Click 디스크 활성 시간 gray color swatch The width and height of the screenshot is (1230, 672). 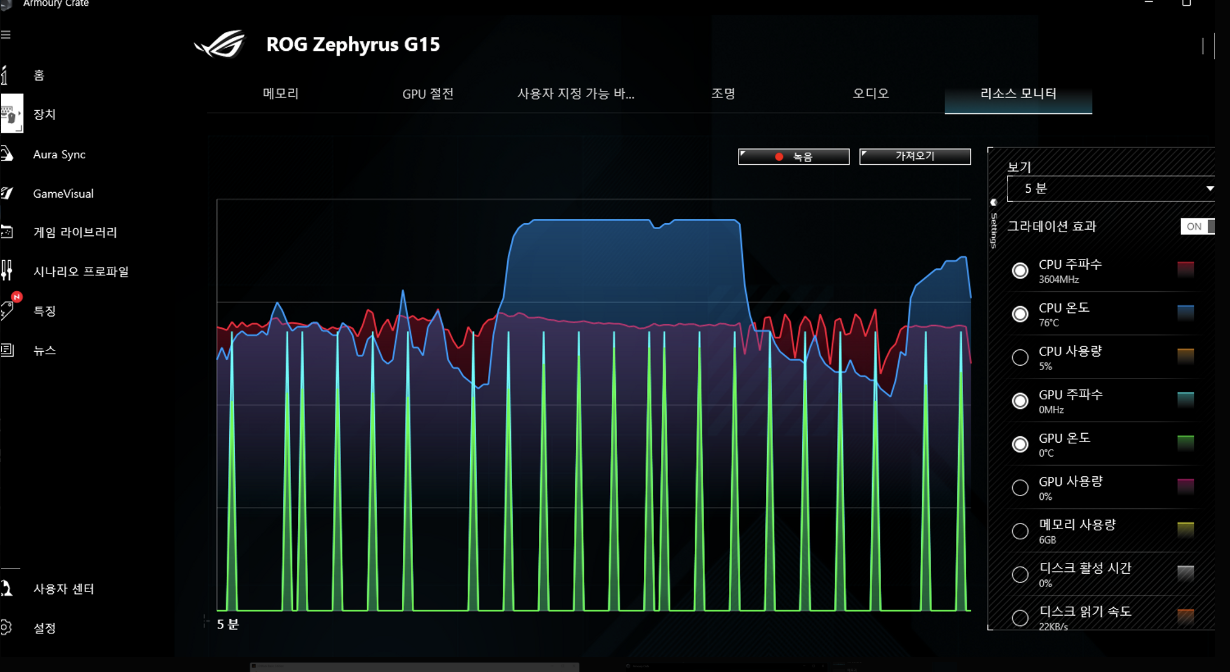1185,574
